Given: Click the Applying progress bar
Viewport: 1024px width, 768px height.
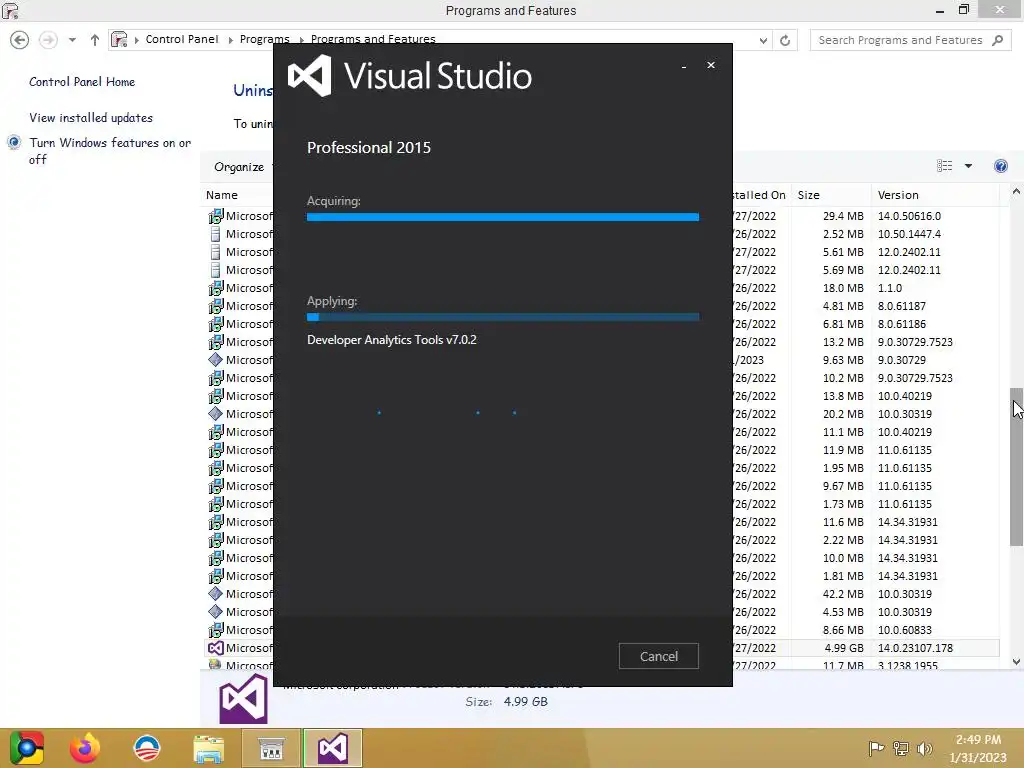Looking at the screenshot, I should [503, 317].
